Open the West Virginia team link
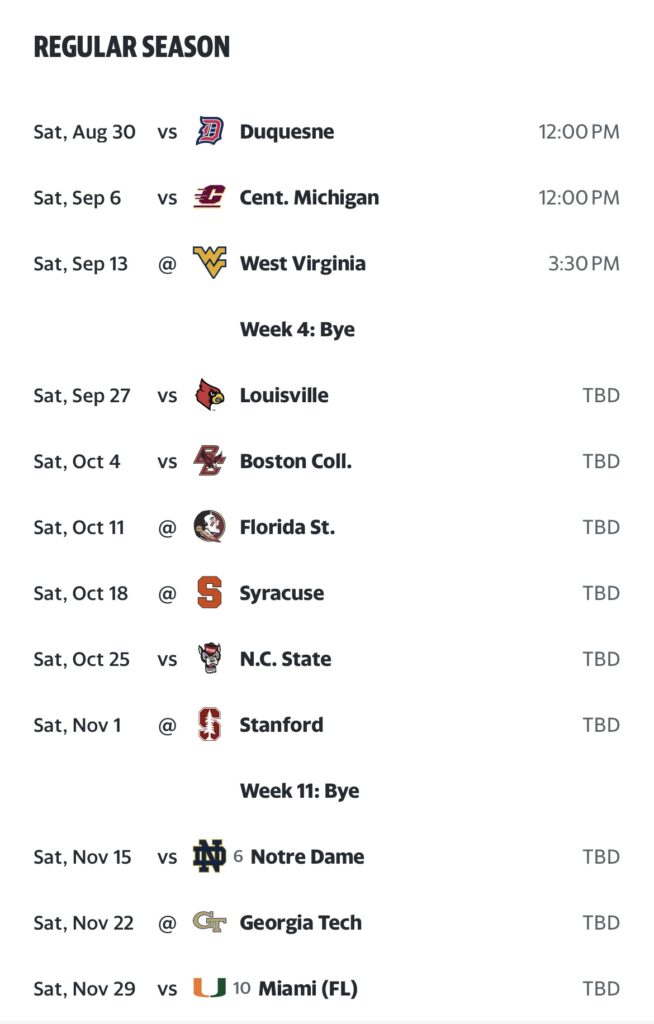654x1024 pixels. 303,263
